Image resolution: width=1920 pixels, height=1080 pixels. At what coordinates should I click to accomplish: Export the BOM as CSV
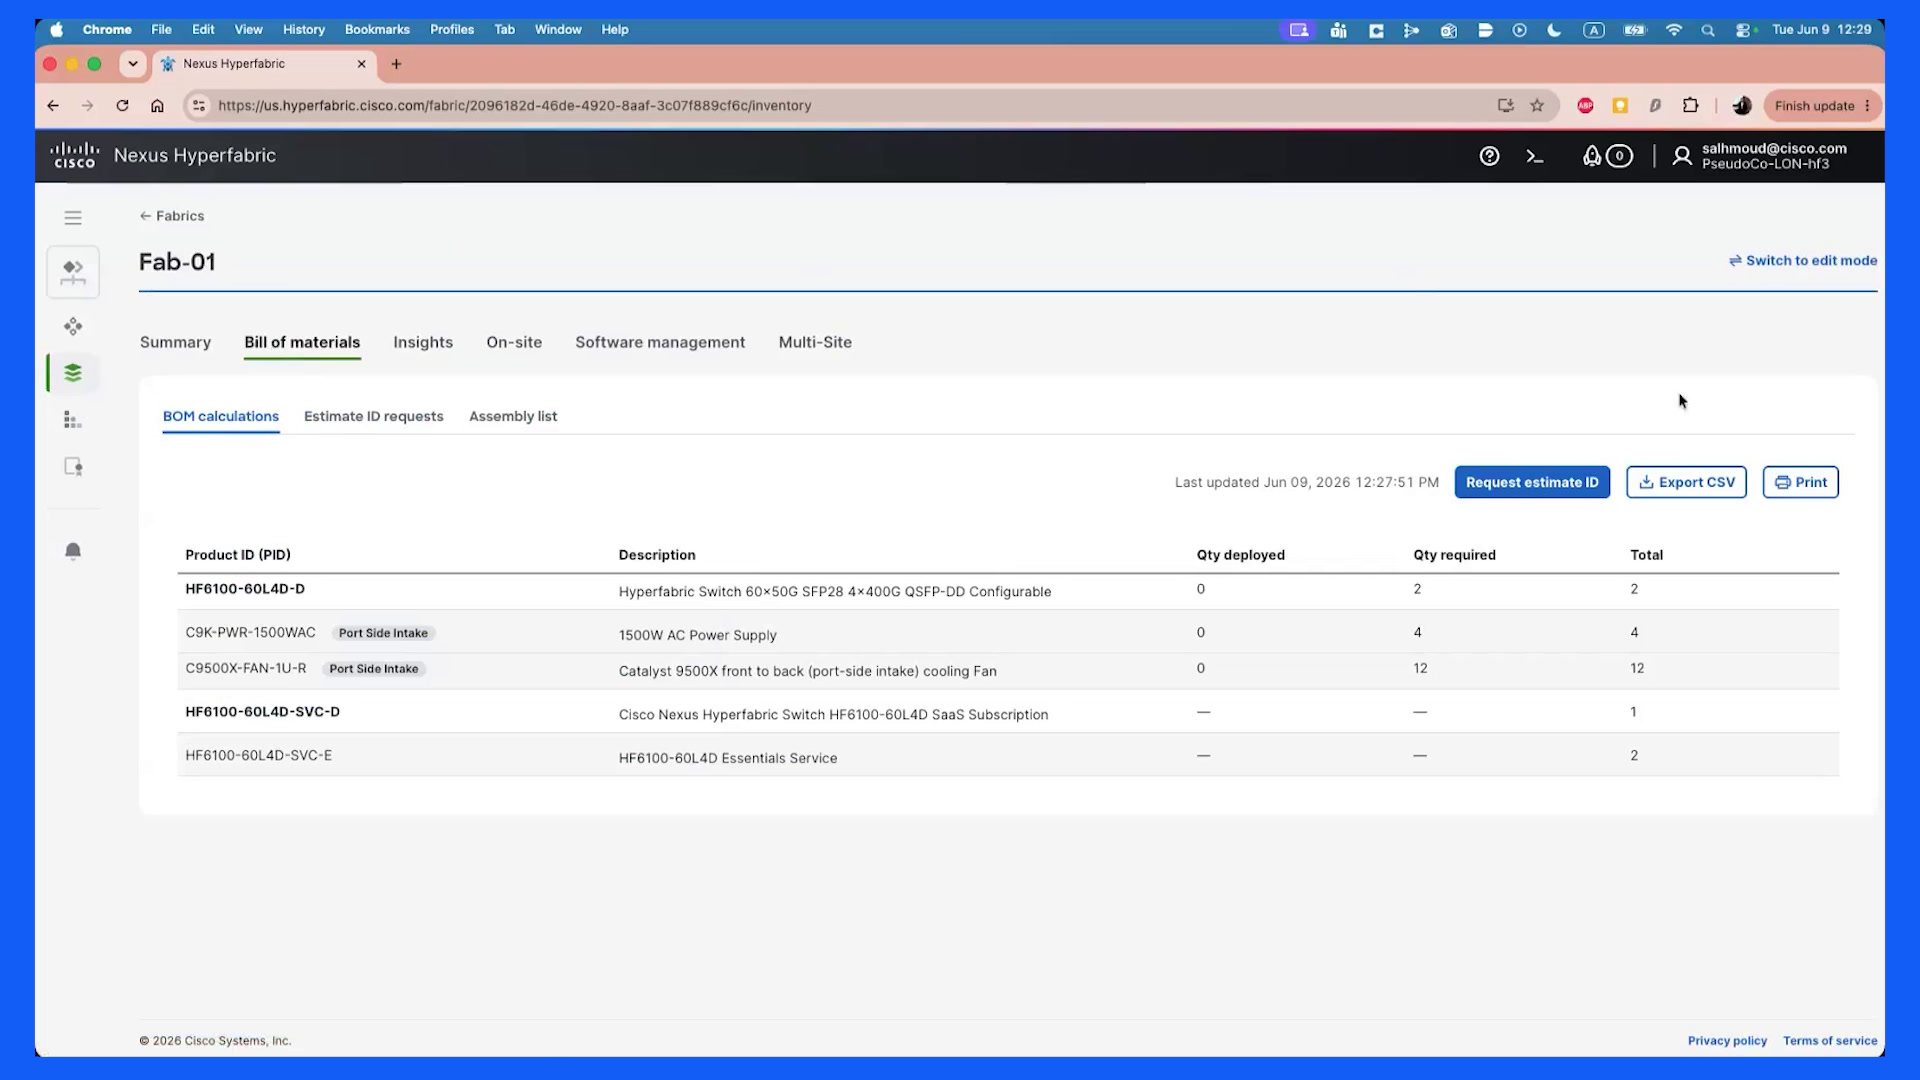point(1686,482)
